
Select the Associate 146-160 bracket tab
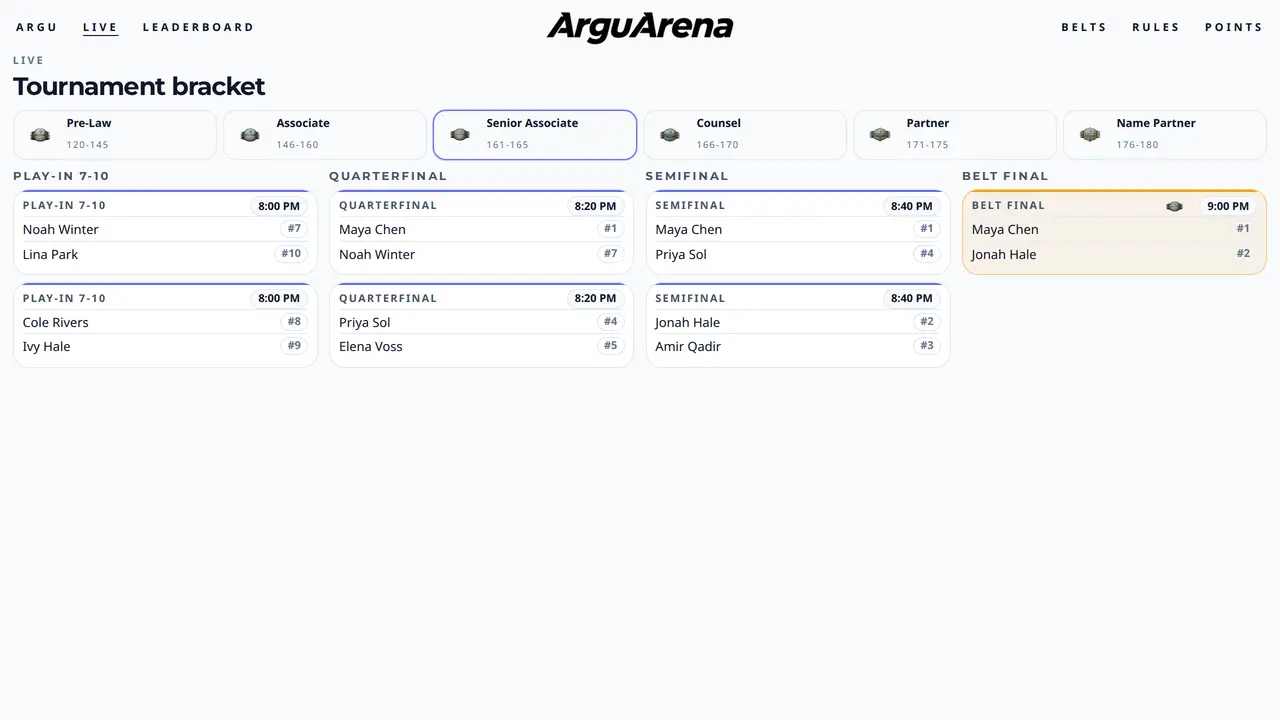325,135
